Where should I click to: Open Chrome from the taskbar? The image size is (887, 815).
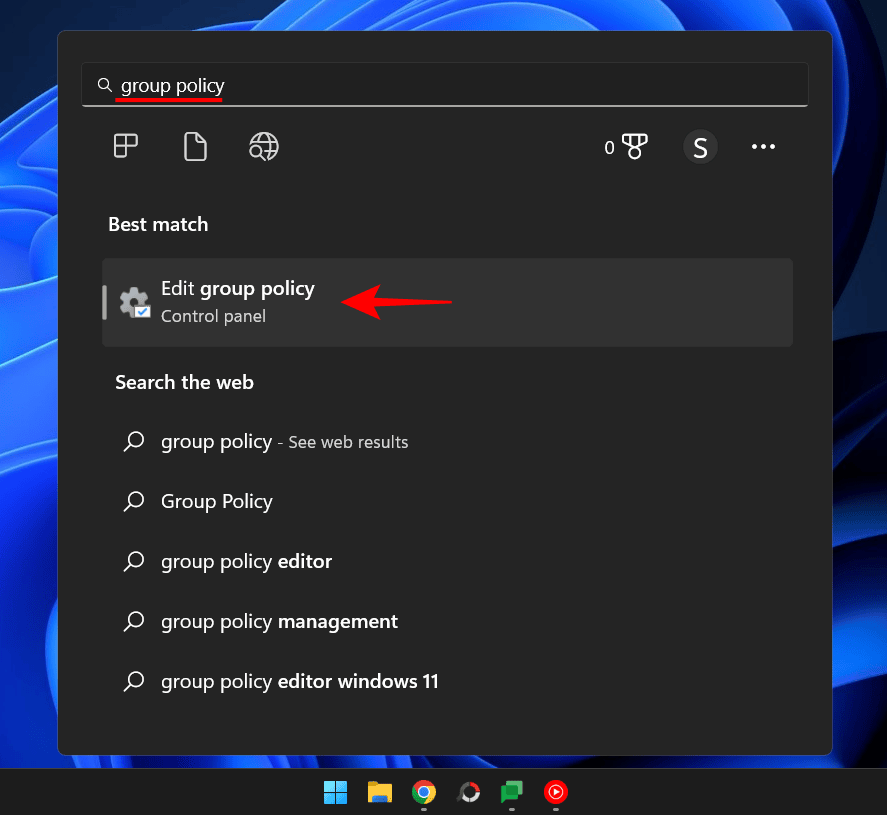(x=423, y=792)
